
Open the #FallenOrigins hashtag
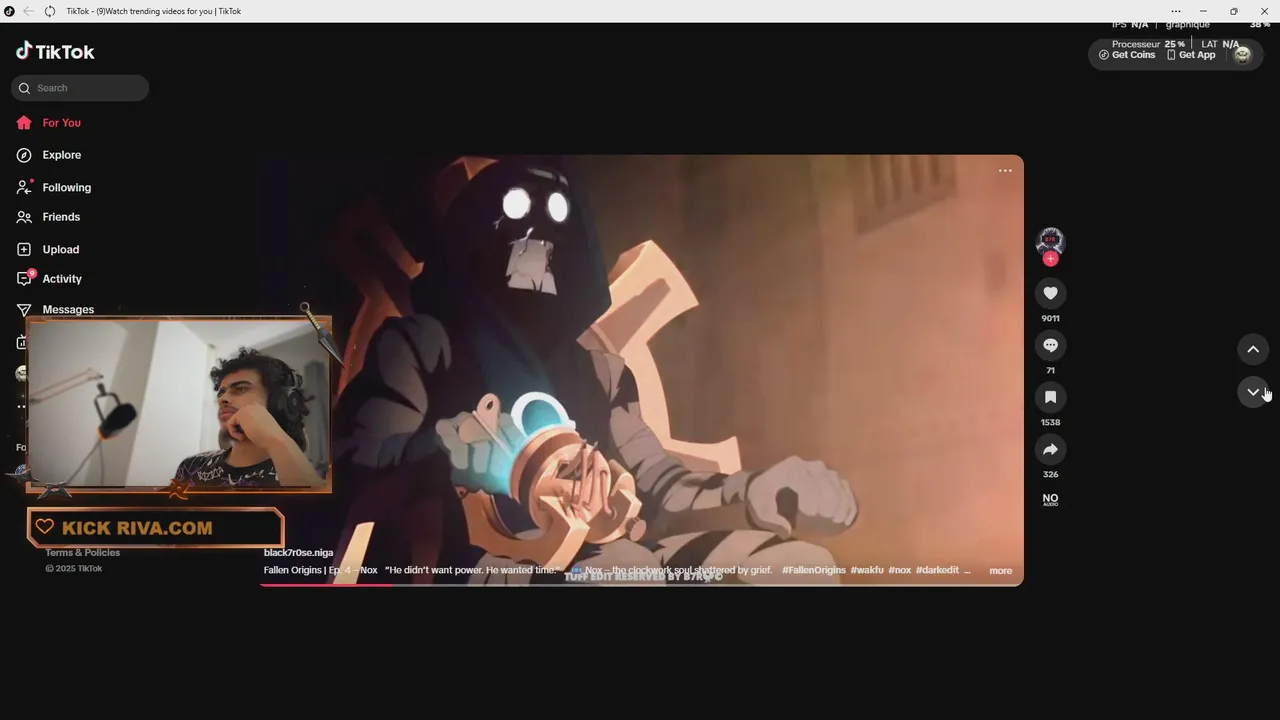[813, 570]
